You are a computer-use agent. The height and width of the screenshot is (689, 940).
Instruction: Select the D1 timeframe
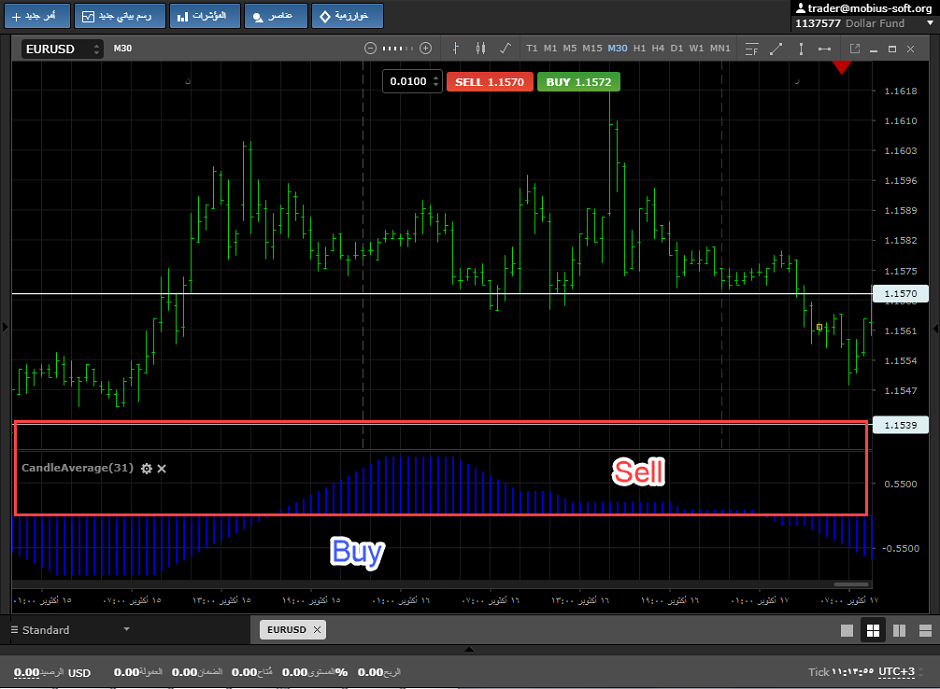[x=677, y=48]
